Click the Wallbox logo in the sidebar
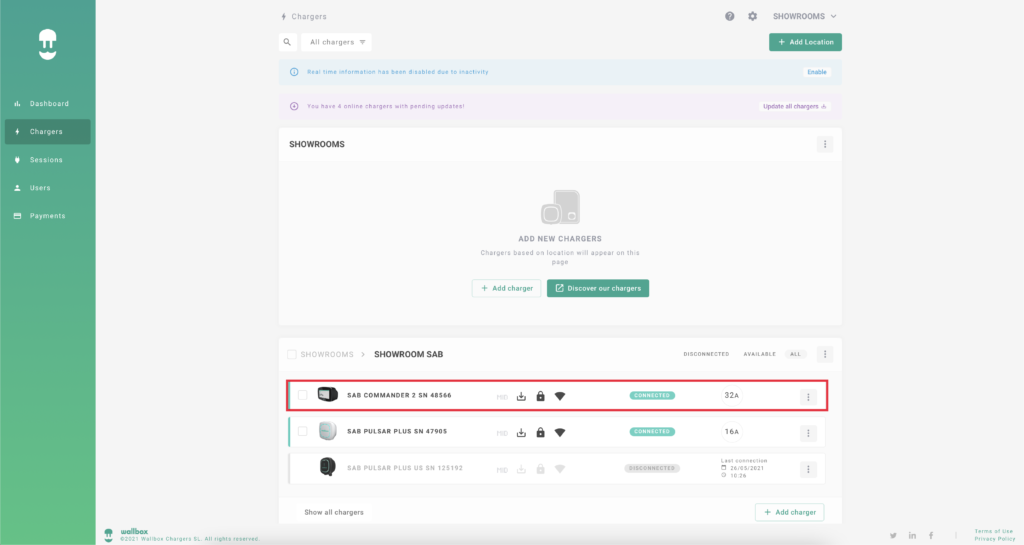The height and width of the screenshot is (545, 1024). [x=48, y=44]
